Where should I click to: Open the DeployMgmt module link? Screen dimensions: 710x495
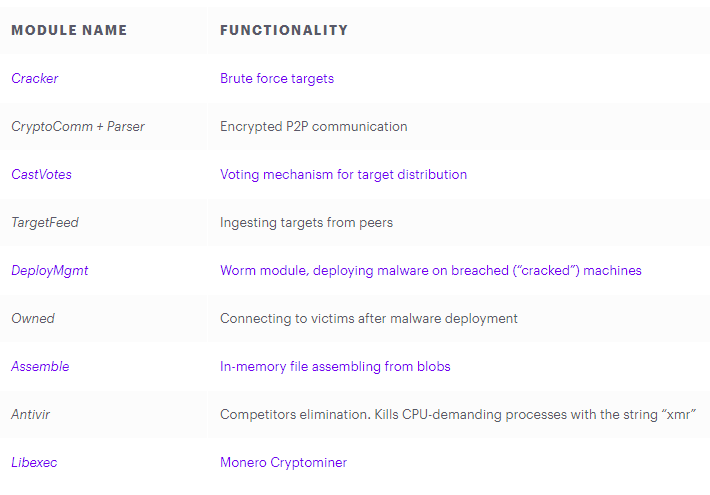[x=50, y=271]
